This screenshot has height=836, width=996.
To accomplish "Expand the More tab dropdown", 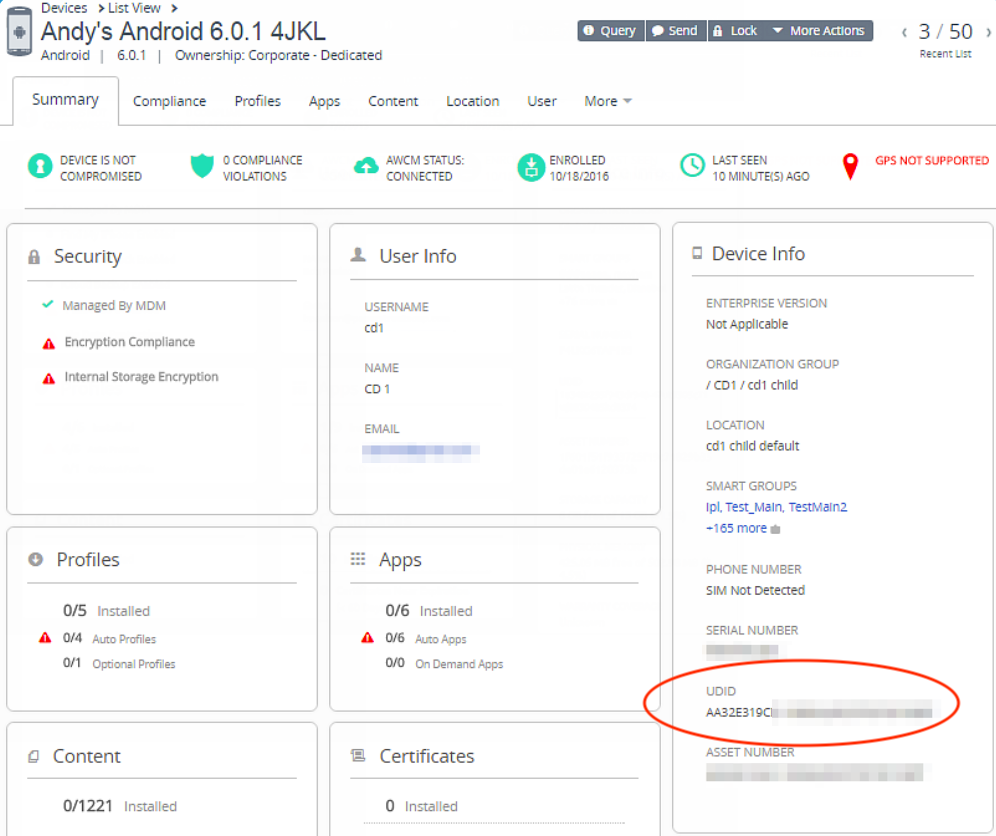I will [x=608, y=101].
